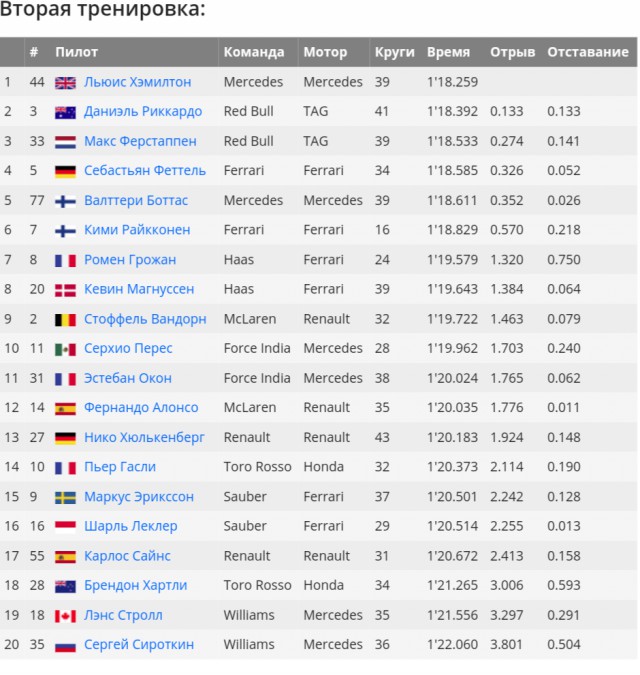640x675 pixels.
Task: Click the Mexican flag beside Серхио Перес
Action: click(65, 349)
